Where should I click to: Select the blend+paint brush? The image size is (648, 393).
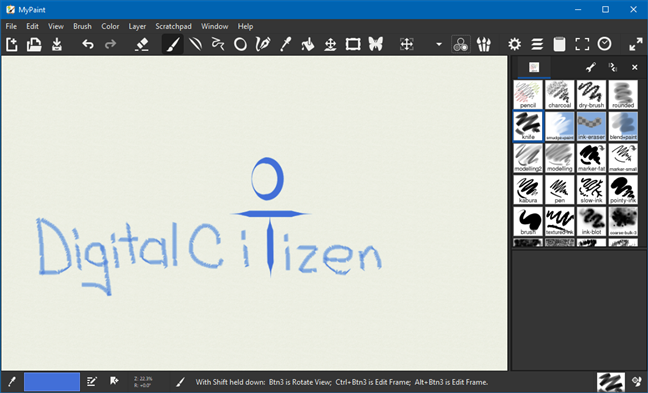click(x=623, y=126)
